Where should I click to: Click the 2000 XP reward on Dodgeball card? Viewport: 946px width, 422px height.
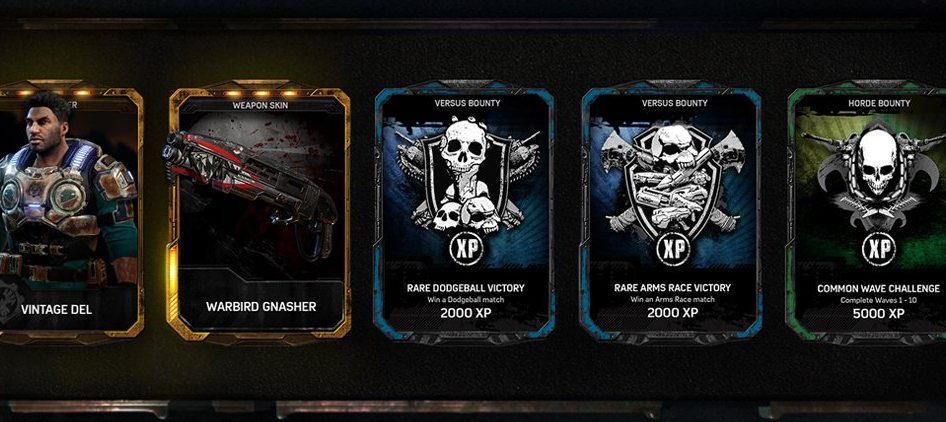click(x=465, y=313)
